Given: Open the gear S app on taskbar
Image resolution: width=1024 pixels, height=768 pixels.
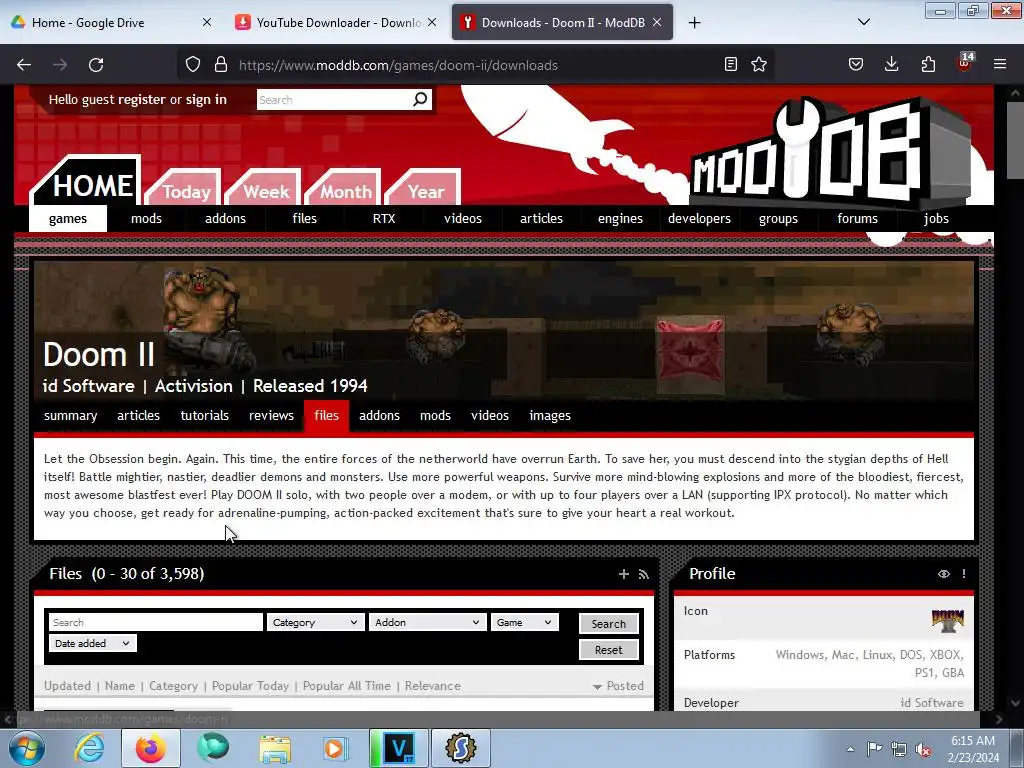Looking at the screenshot, I should [460, 748].
